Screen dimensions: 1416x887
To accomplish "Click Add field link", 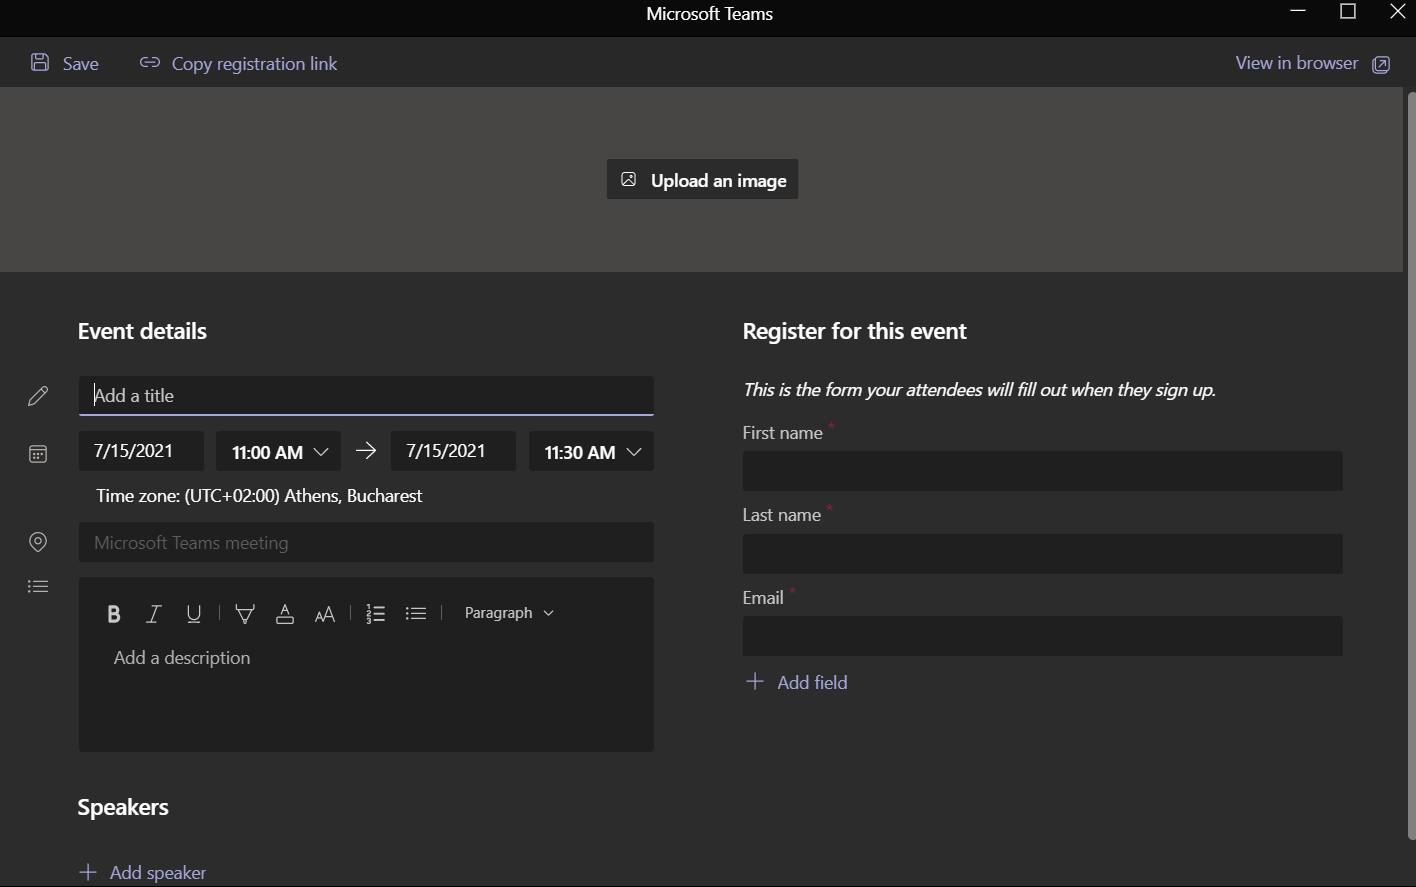I will [797, 682].
